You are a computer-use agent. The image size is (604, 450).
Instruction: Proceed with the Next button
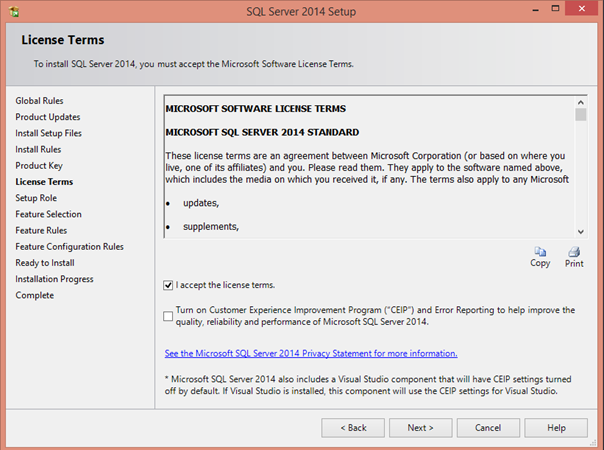421,428
